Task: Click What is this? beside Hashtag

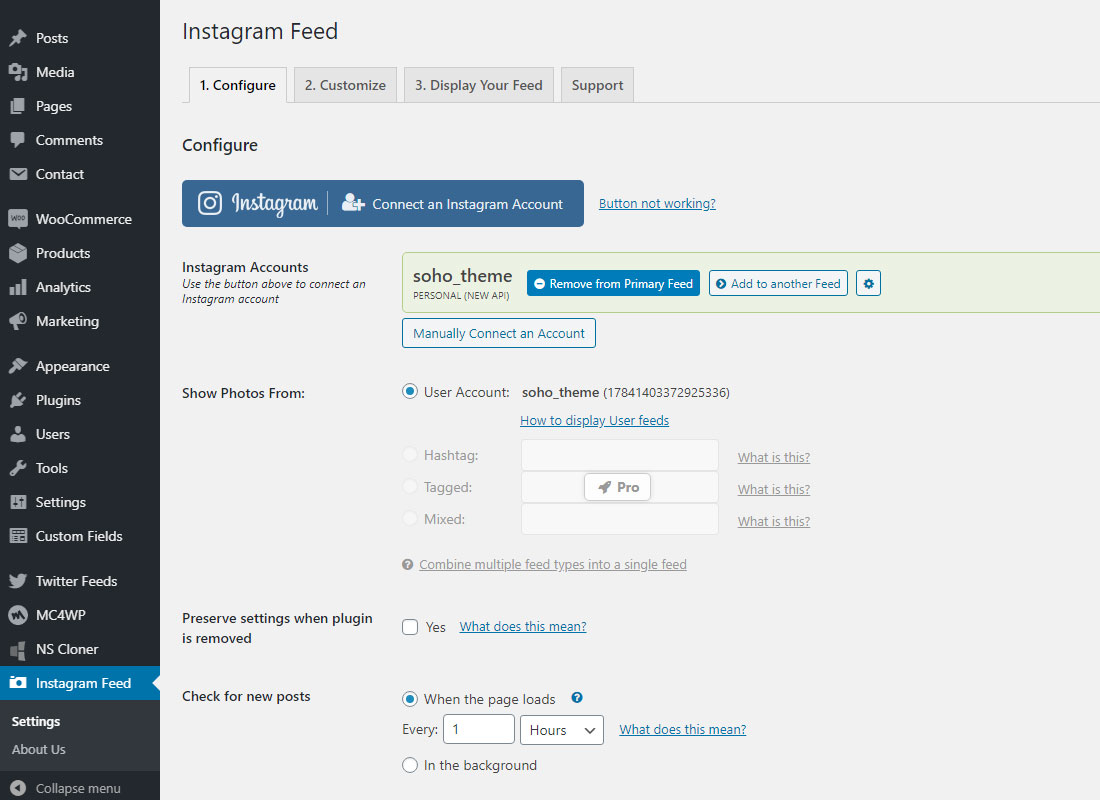Action: pyautogui.click(x=774, y=458)
